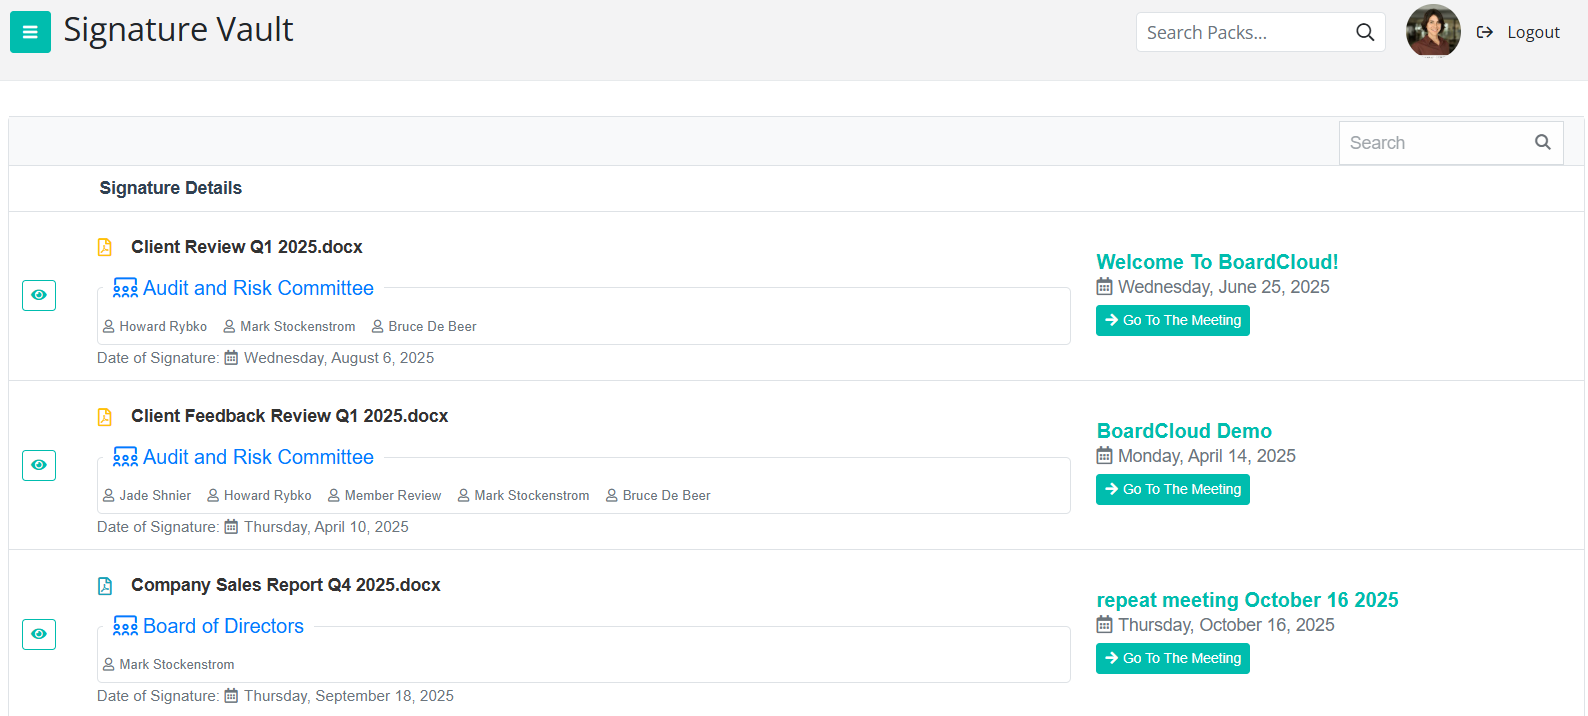Click the table search magnifier icon
This screenshot has height=716, width=1588.
pyautogui.click(x=1542, y=143)
